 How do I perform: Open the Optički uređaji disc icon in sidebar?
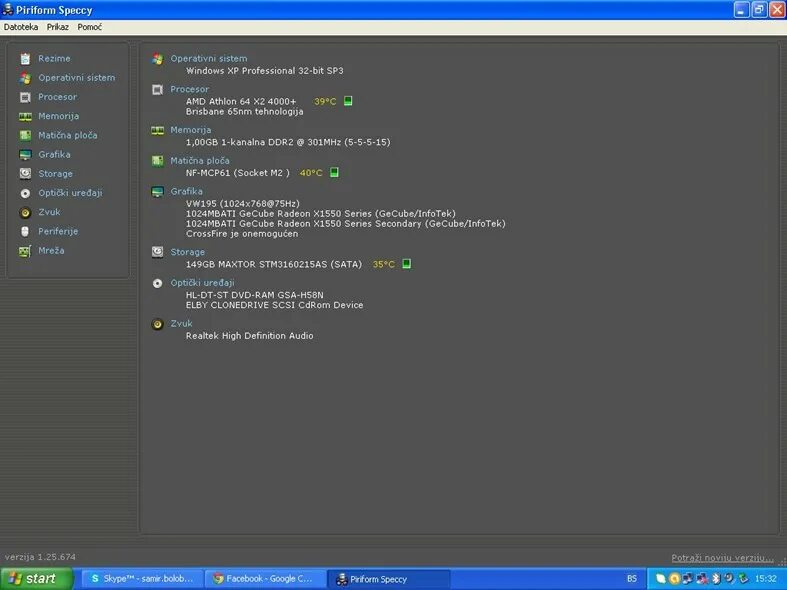tap(25, 193)
